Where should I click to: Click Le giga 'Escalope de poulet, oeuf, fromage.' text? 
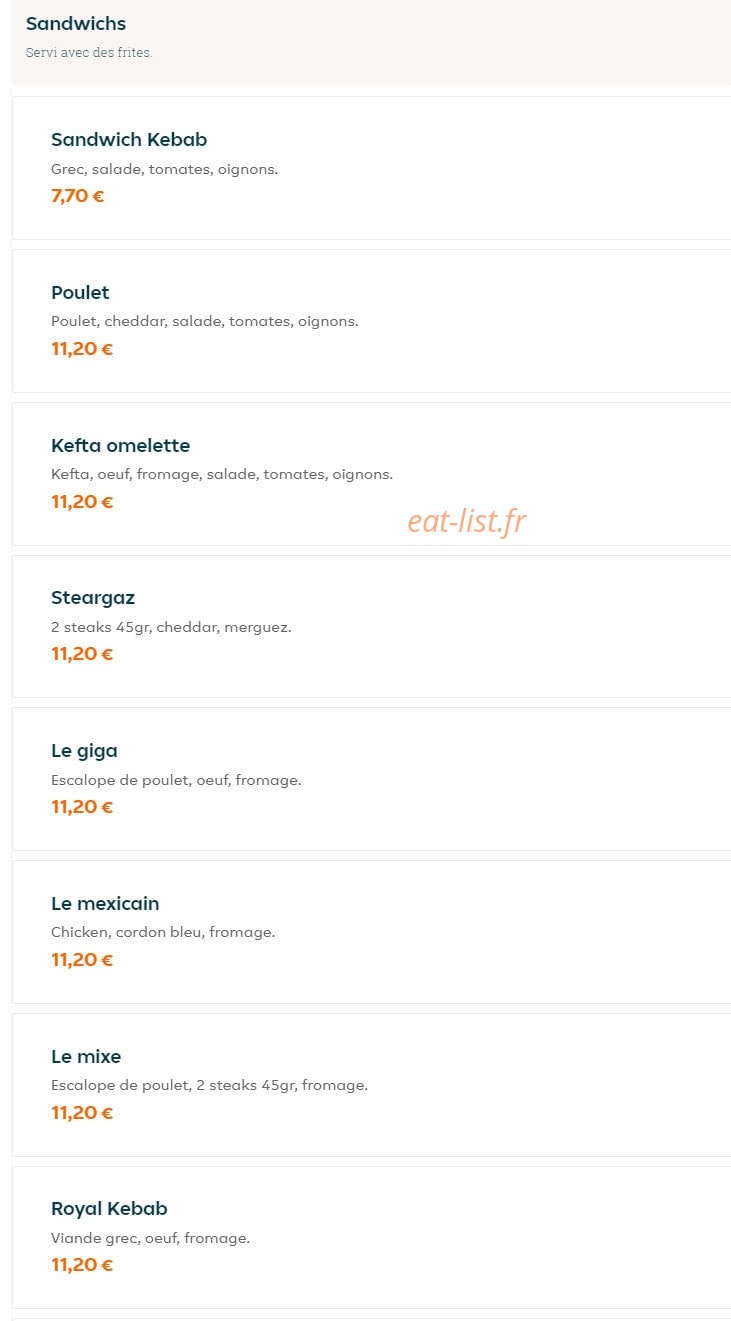176,780
